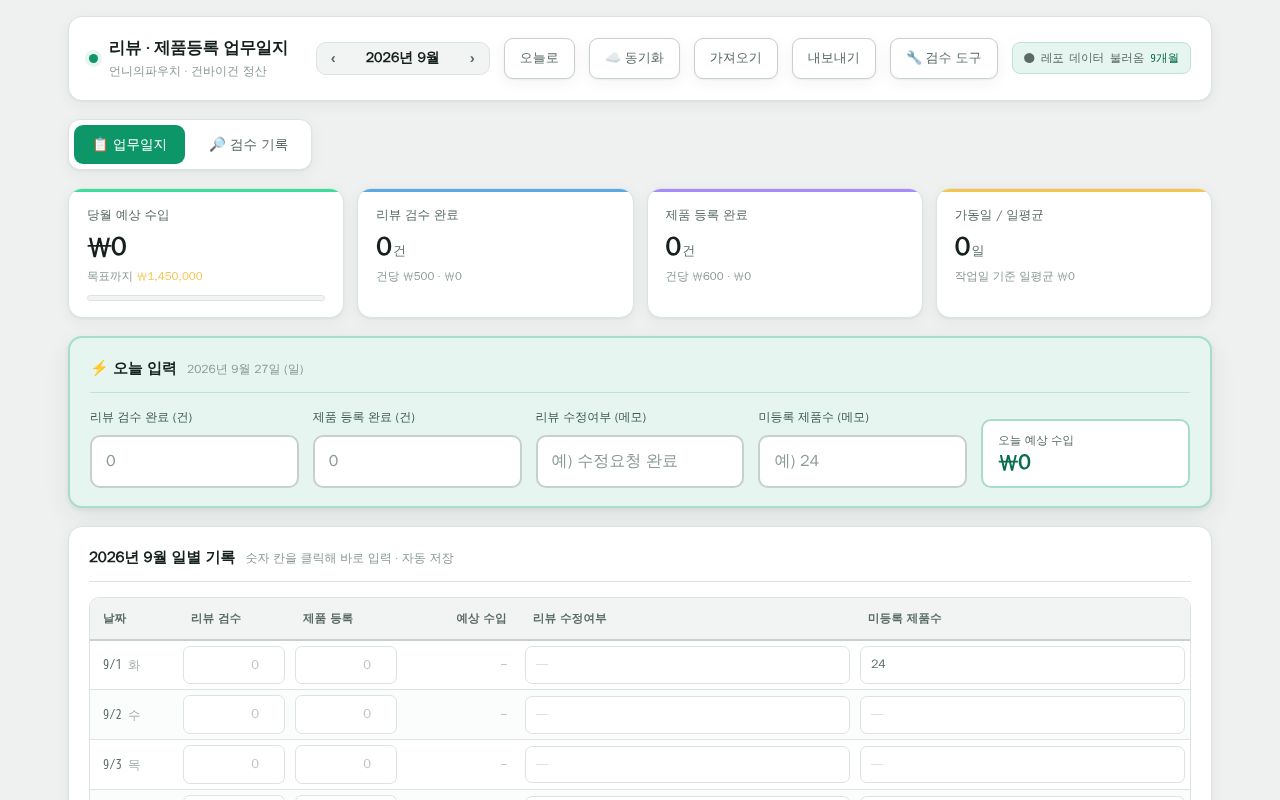The height and width of the screenshot is (800, 1280).
Task: Edit the 9/1 리뷰 검수 count cell
Action: point(234,665)
